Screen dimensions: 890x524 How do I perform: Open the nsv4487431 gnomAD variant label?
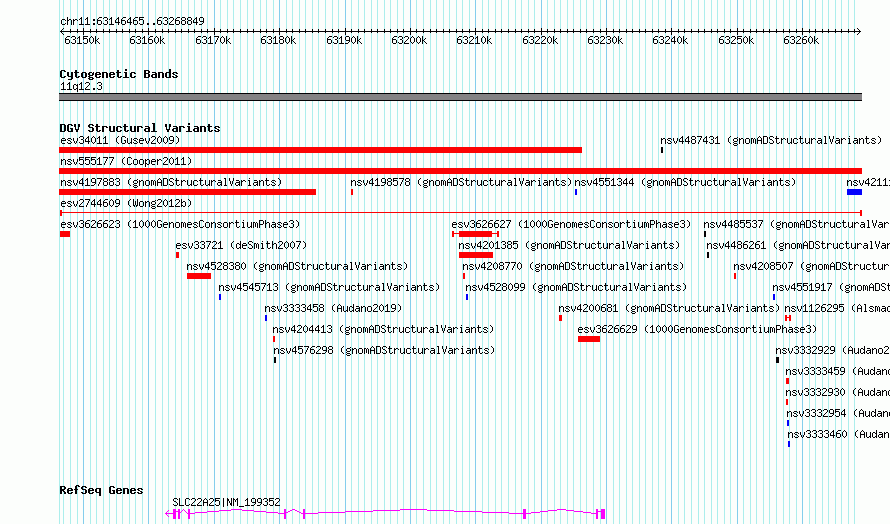coord(771,140)
